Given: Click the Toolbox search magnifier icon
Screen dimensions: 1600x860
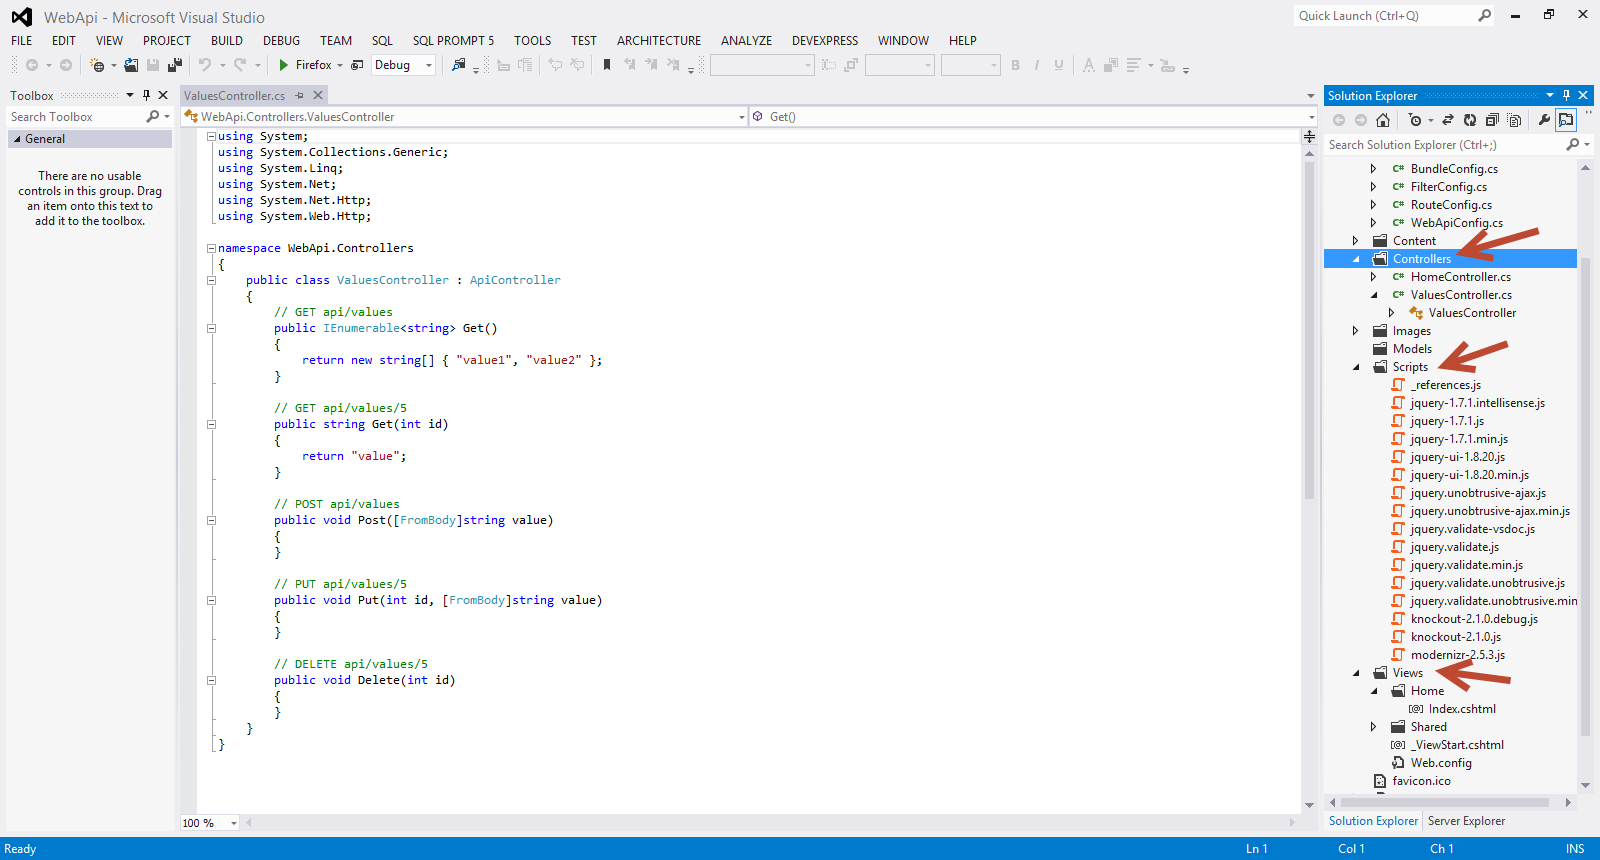Looking at the screenshot, I should click(153, 117).
